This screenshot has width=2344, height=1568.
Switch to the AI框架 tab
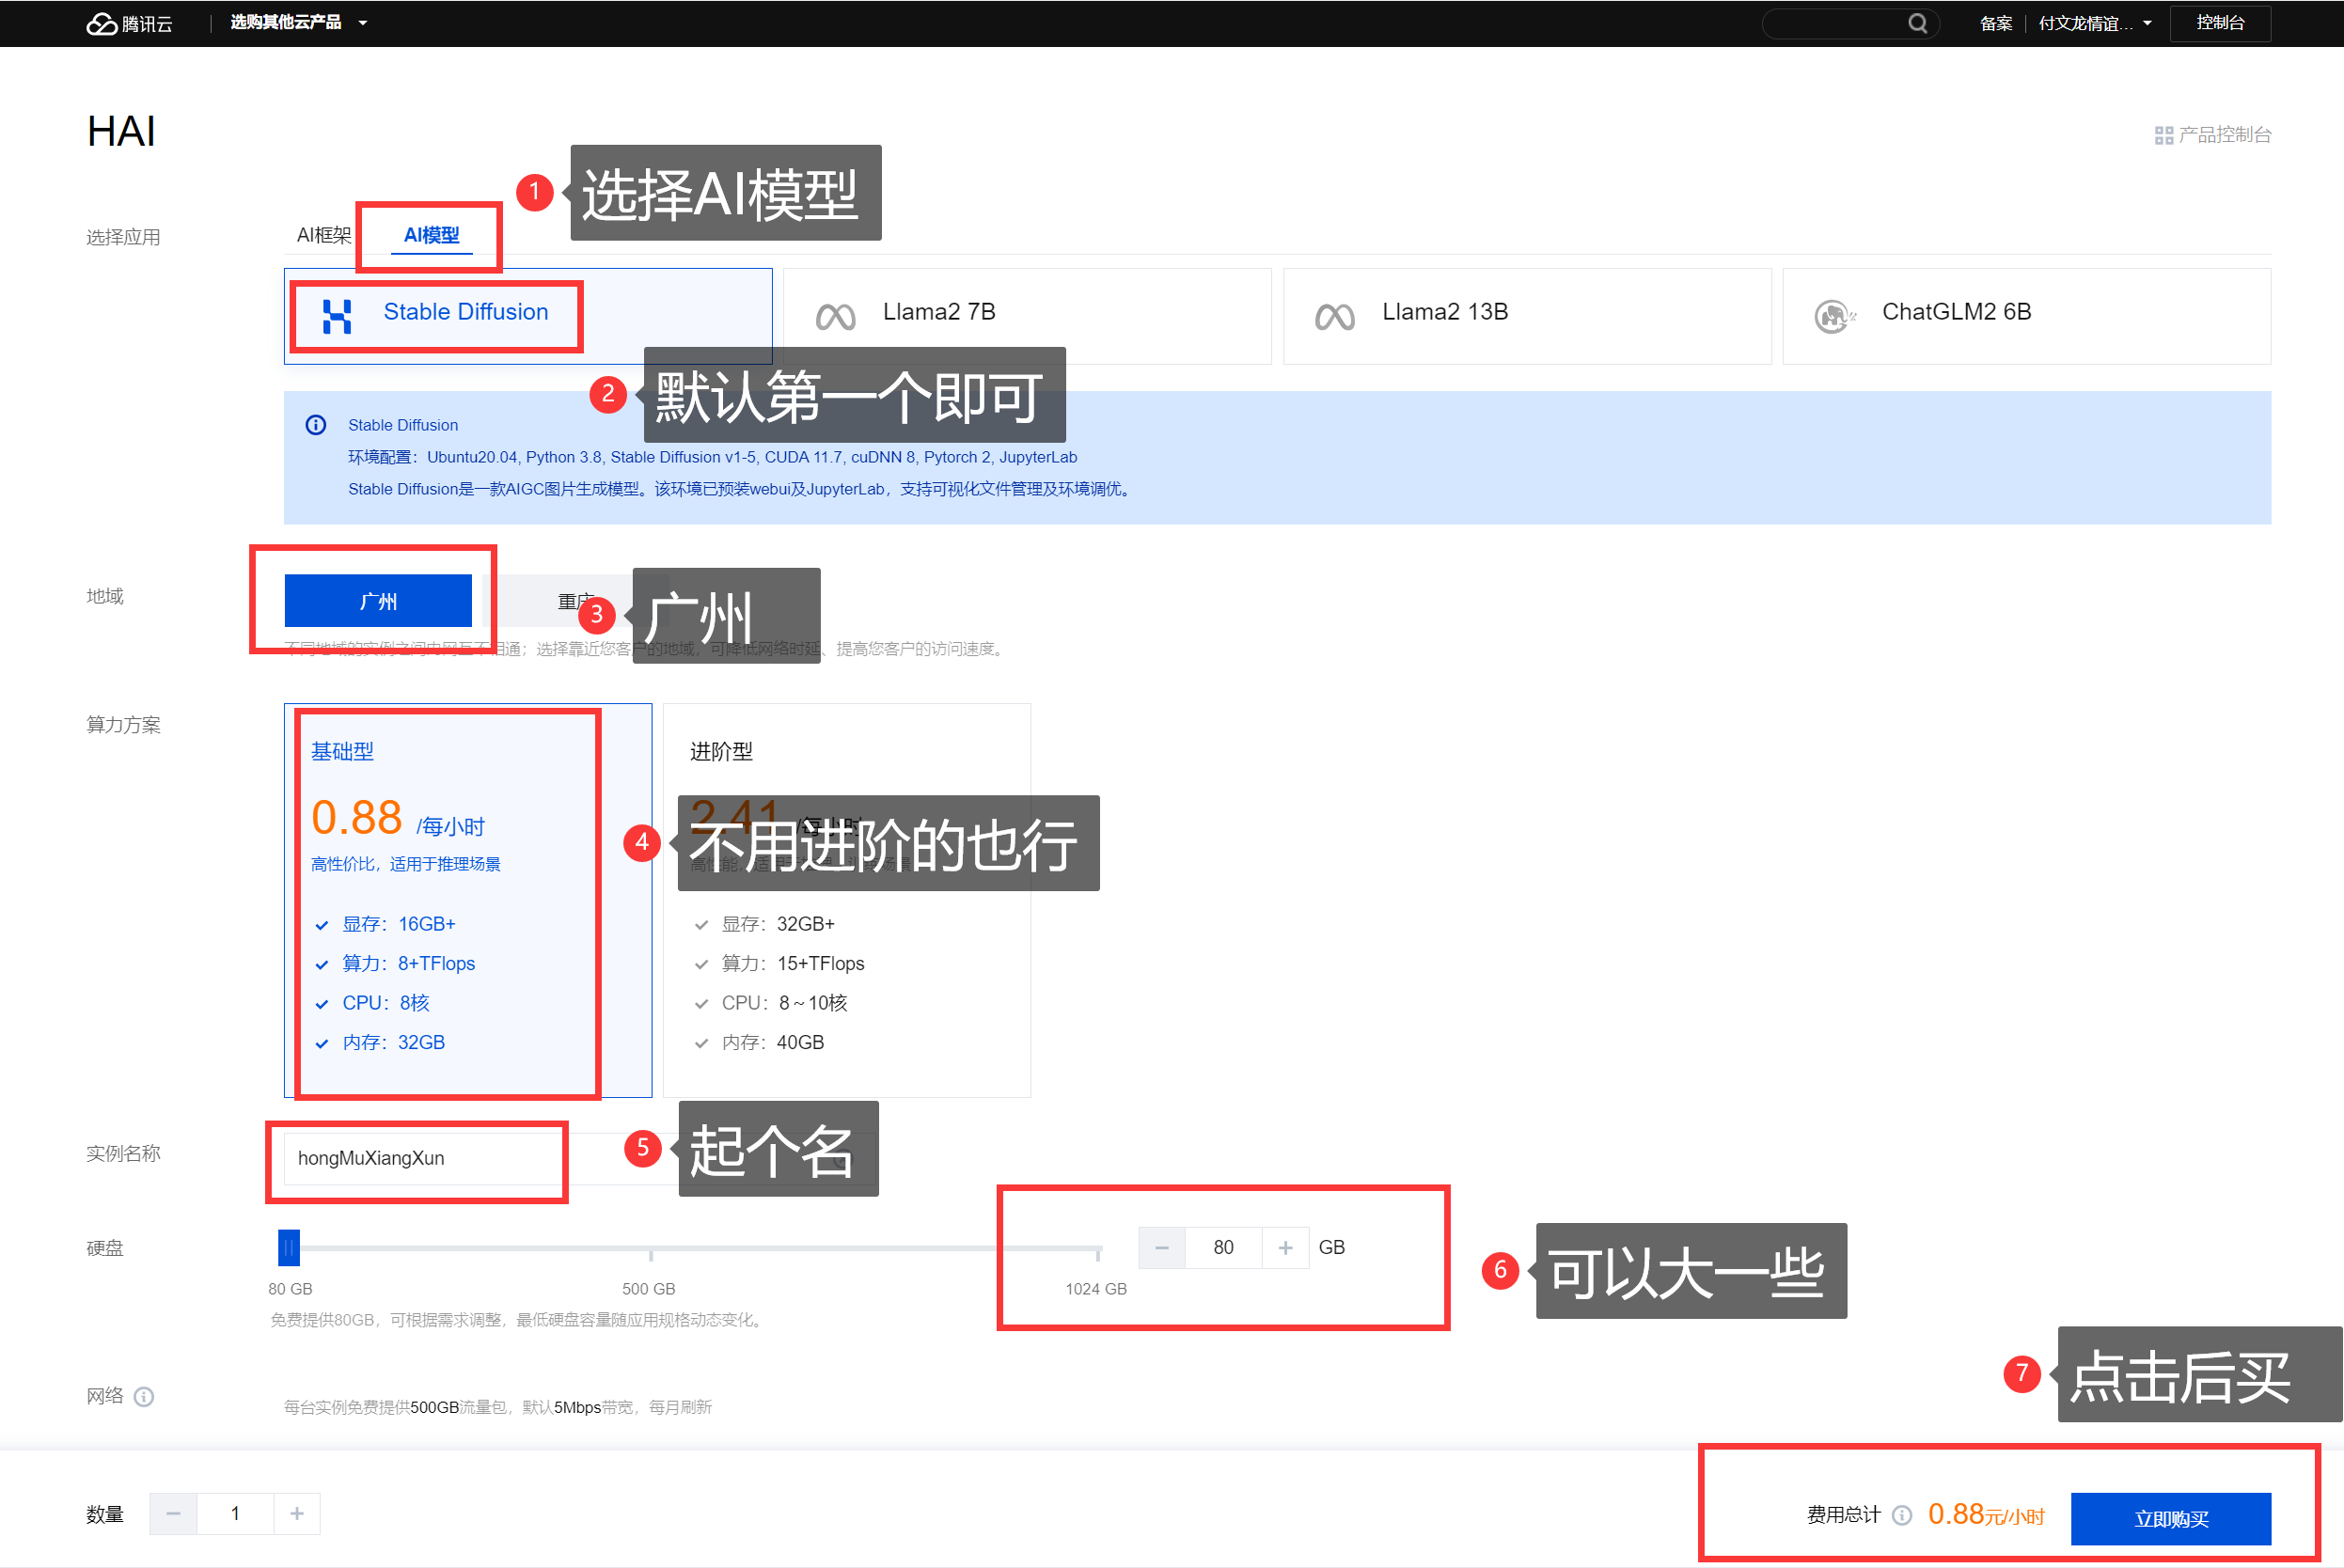tap(323, 235)
